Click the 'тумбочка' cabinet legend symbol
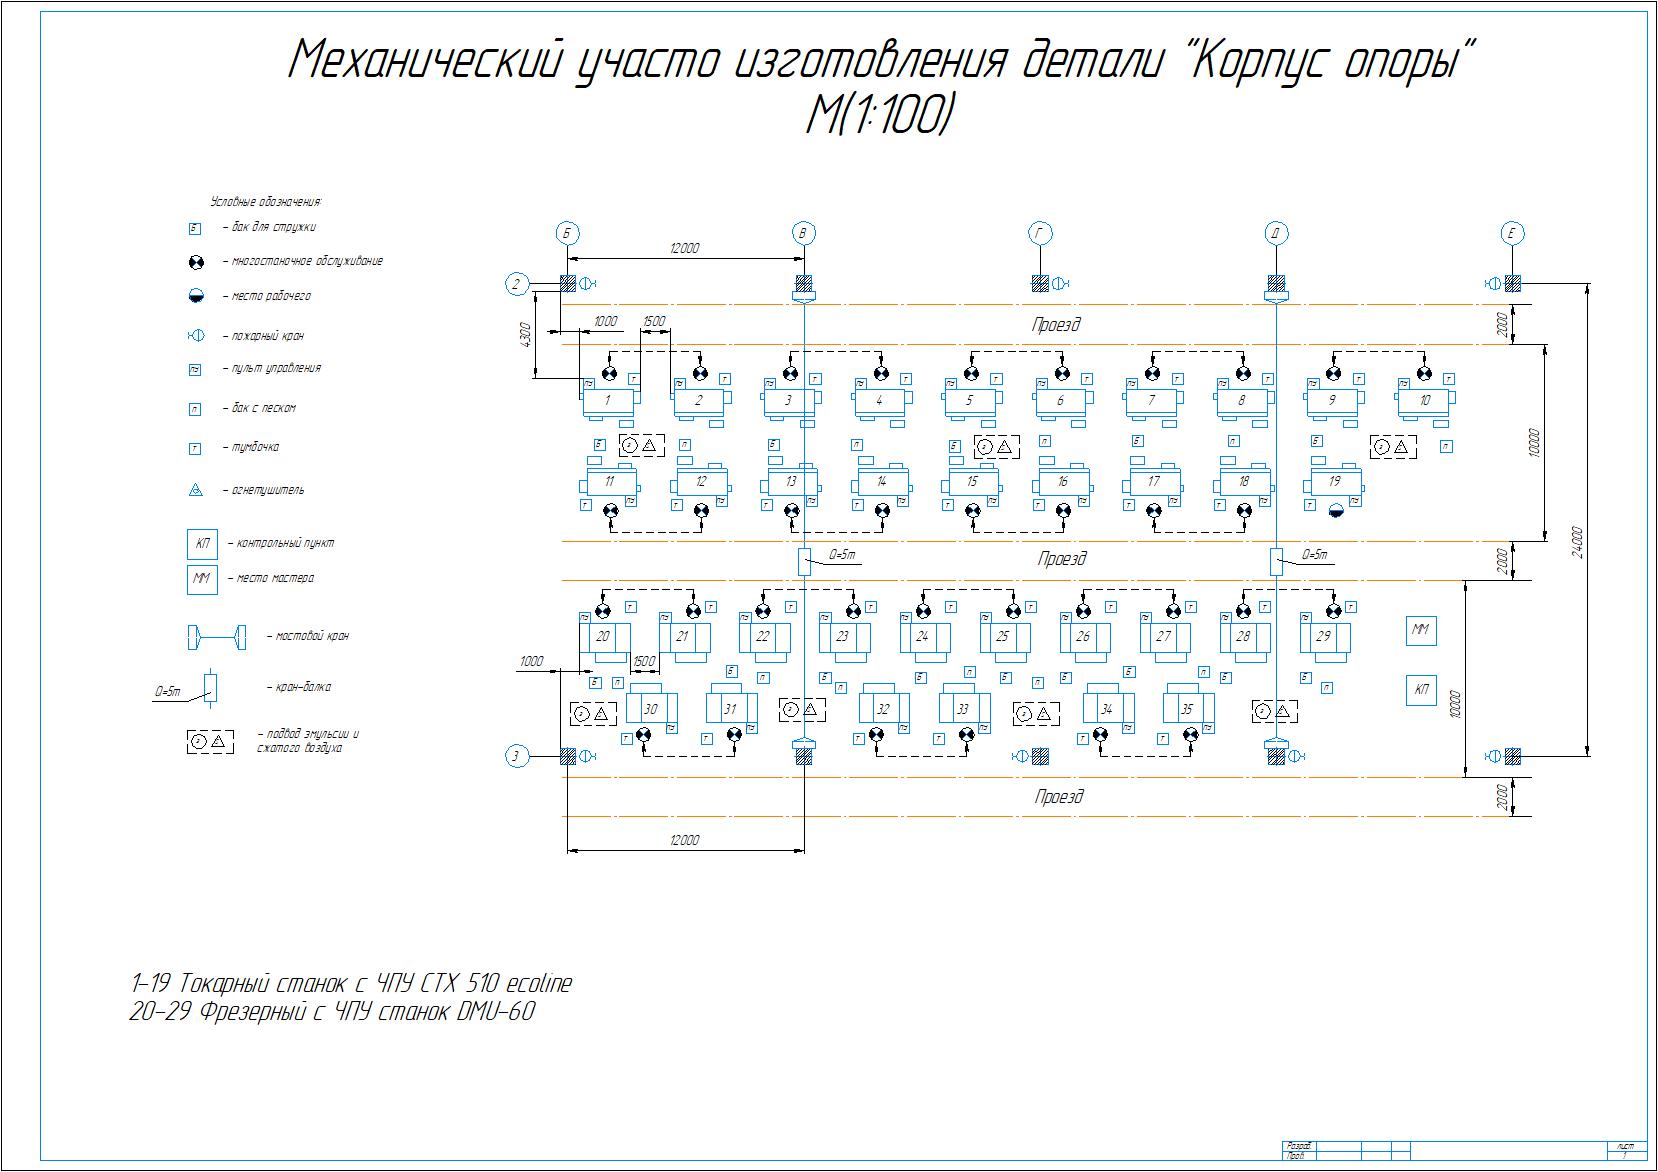The width and height of the screenshot is (1658, 1172). click(195, 449)
